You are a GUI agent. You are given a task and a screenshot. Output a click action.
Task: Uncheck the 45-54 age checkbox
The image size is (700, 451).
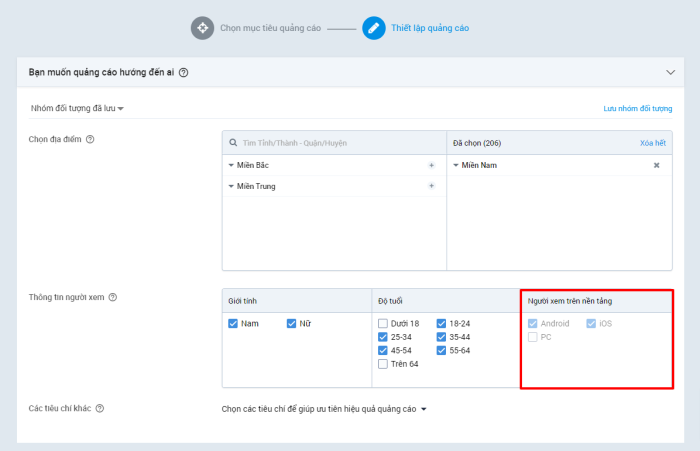(383, 351)
